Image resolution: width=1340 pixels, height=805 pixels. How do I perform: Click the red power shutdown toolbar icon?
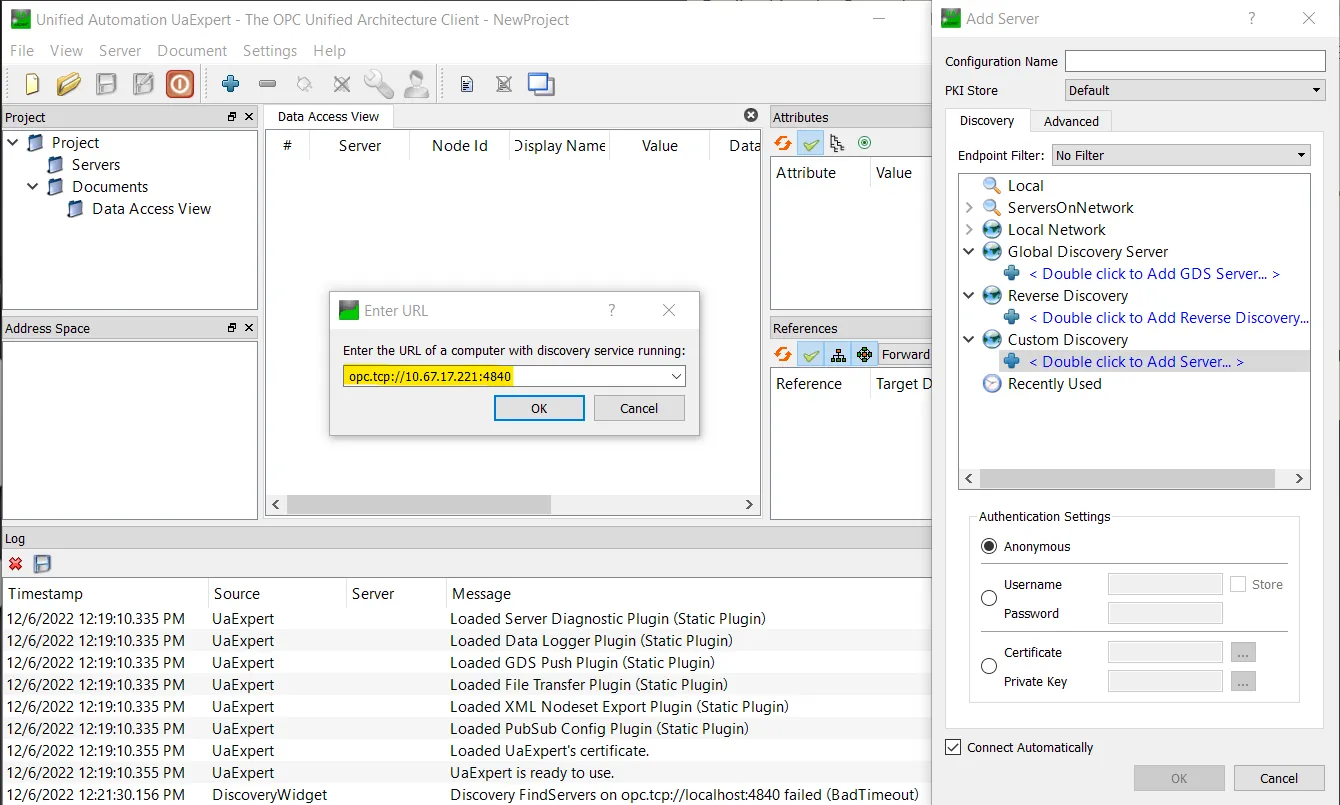pyautogui.click(x=180, y=84)
